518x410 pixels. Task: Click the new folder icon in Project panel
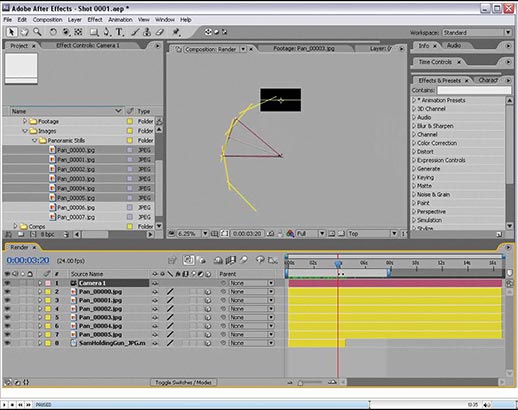[x=21, y=234]
